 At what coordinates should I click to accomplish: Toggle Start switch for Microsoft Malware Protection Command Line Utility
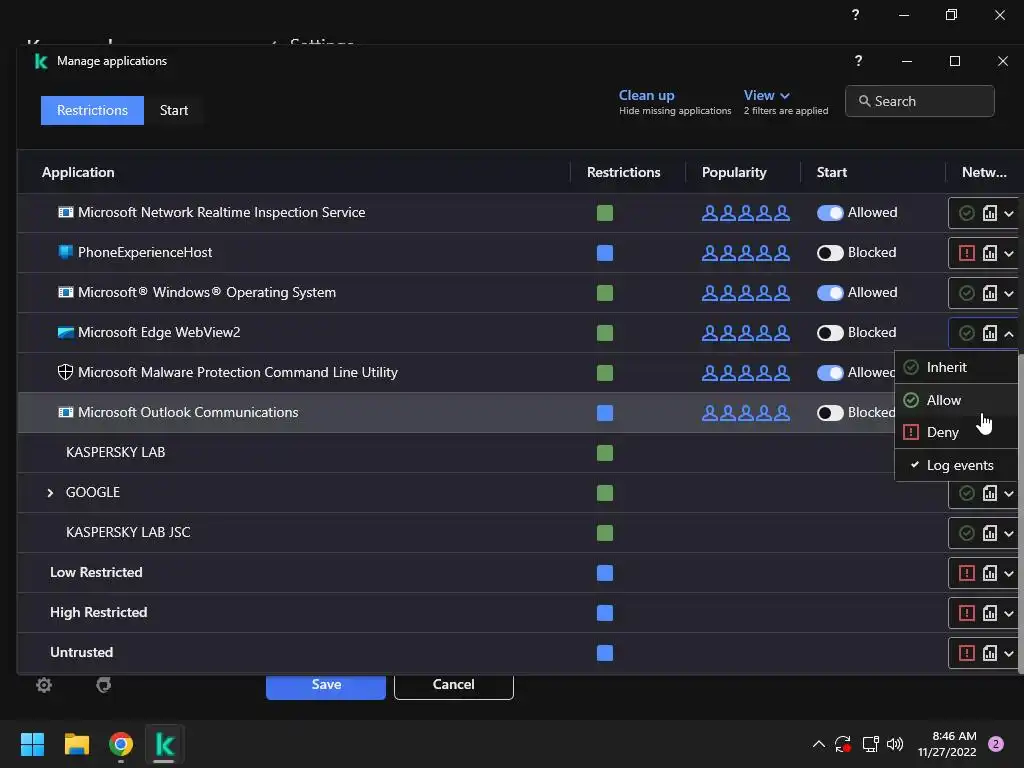pyautogui.click(x=830, y=373)
